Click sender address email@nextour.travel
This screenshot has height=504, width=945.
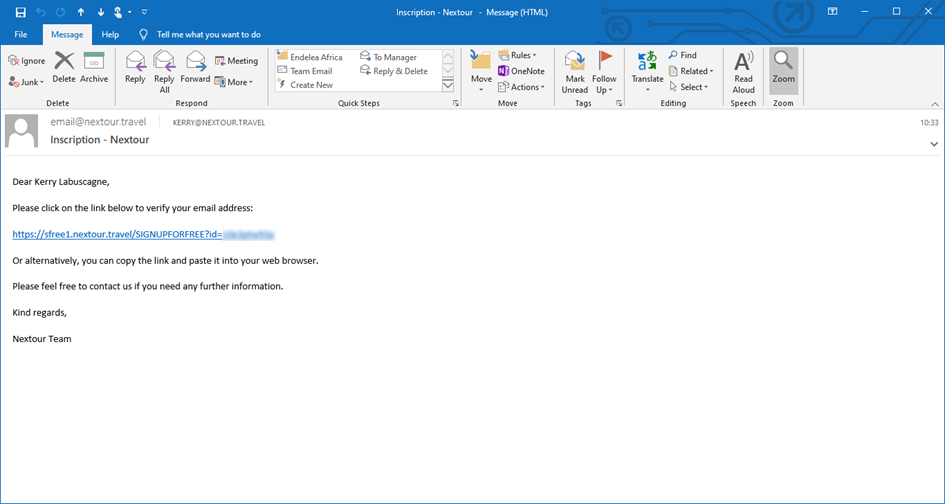[98, 122]
